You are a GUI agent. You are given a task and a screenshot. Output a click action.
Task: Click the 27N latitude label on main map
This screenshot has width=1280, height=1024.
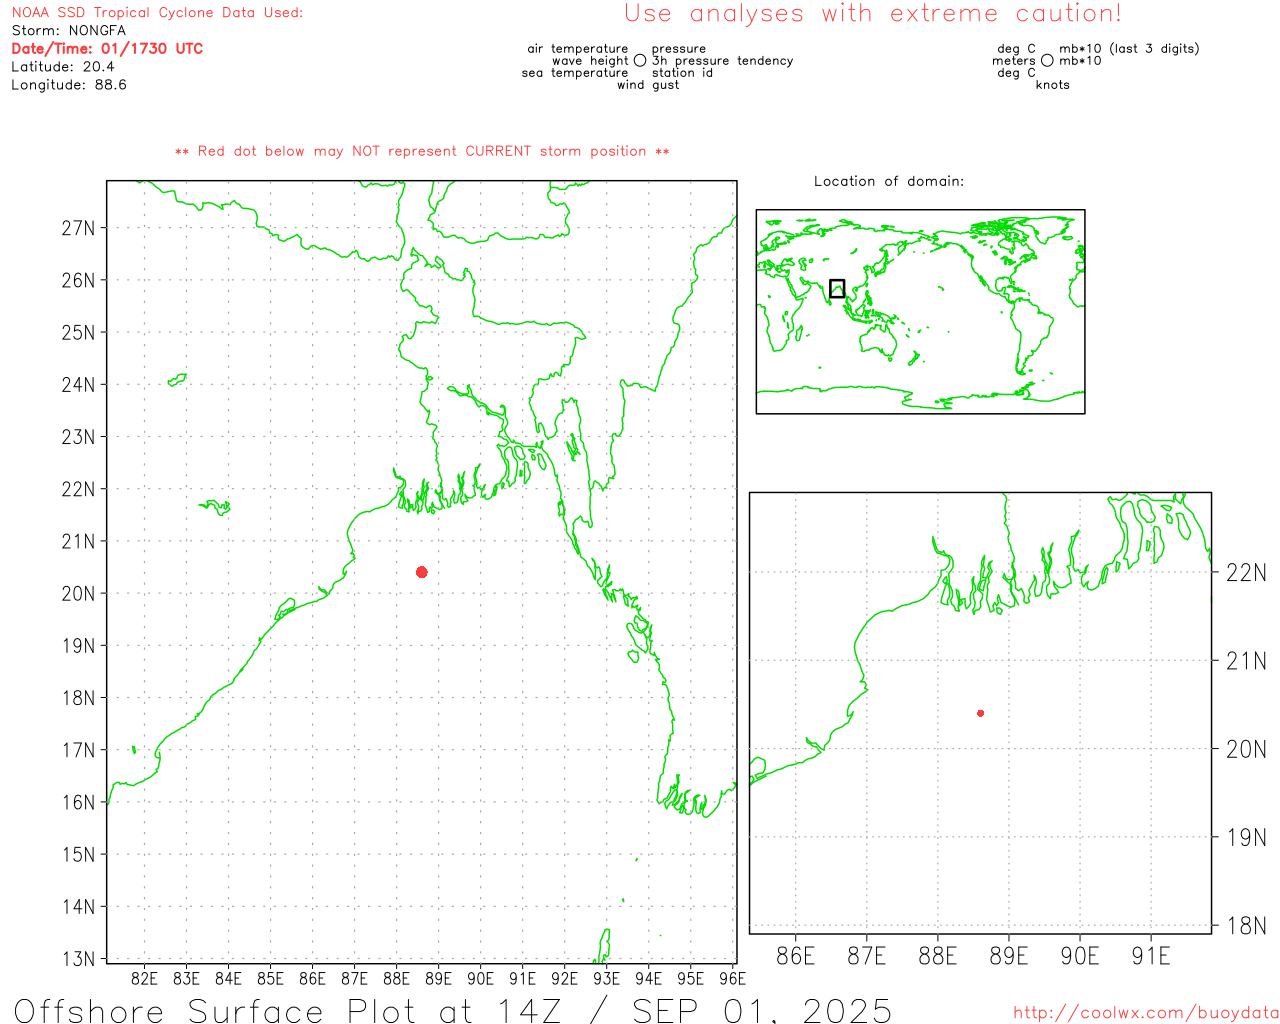click(78, 228)
